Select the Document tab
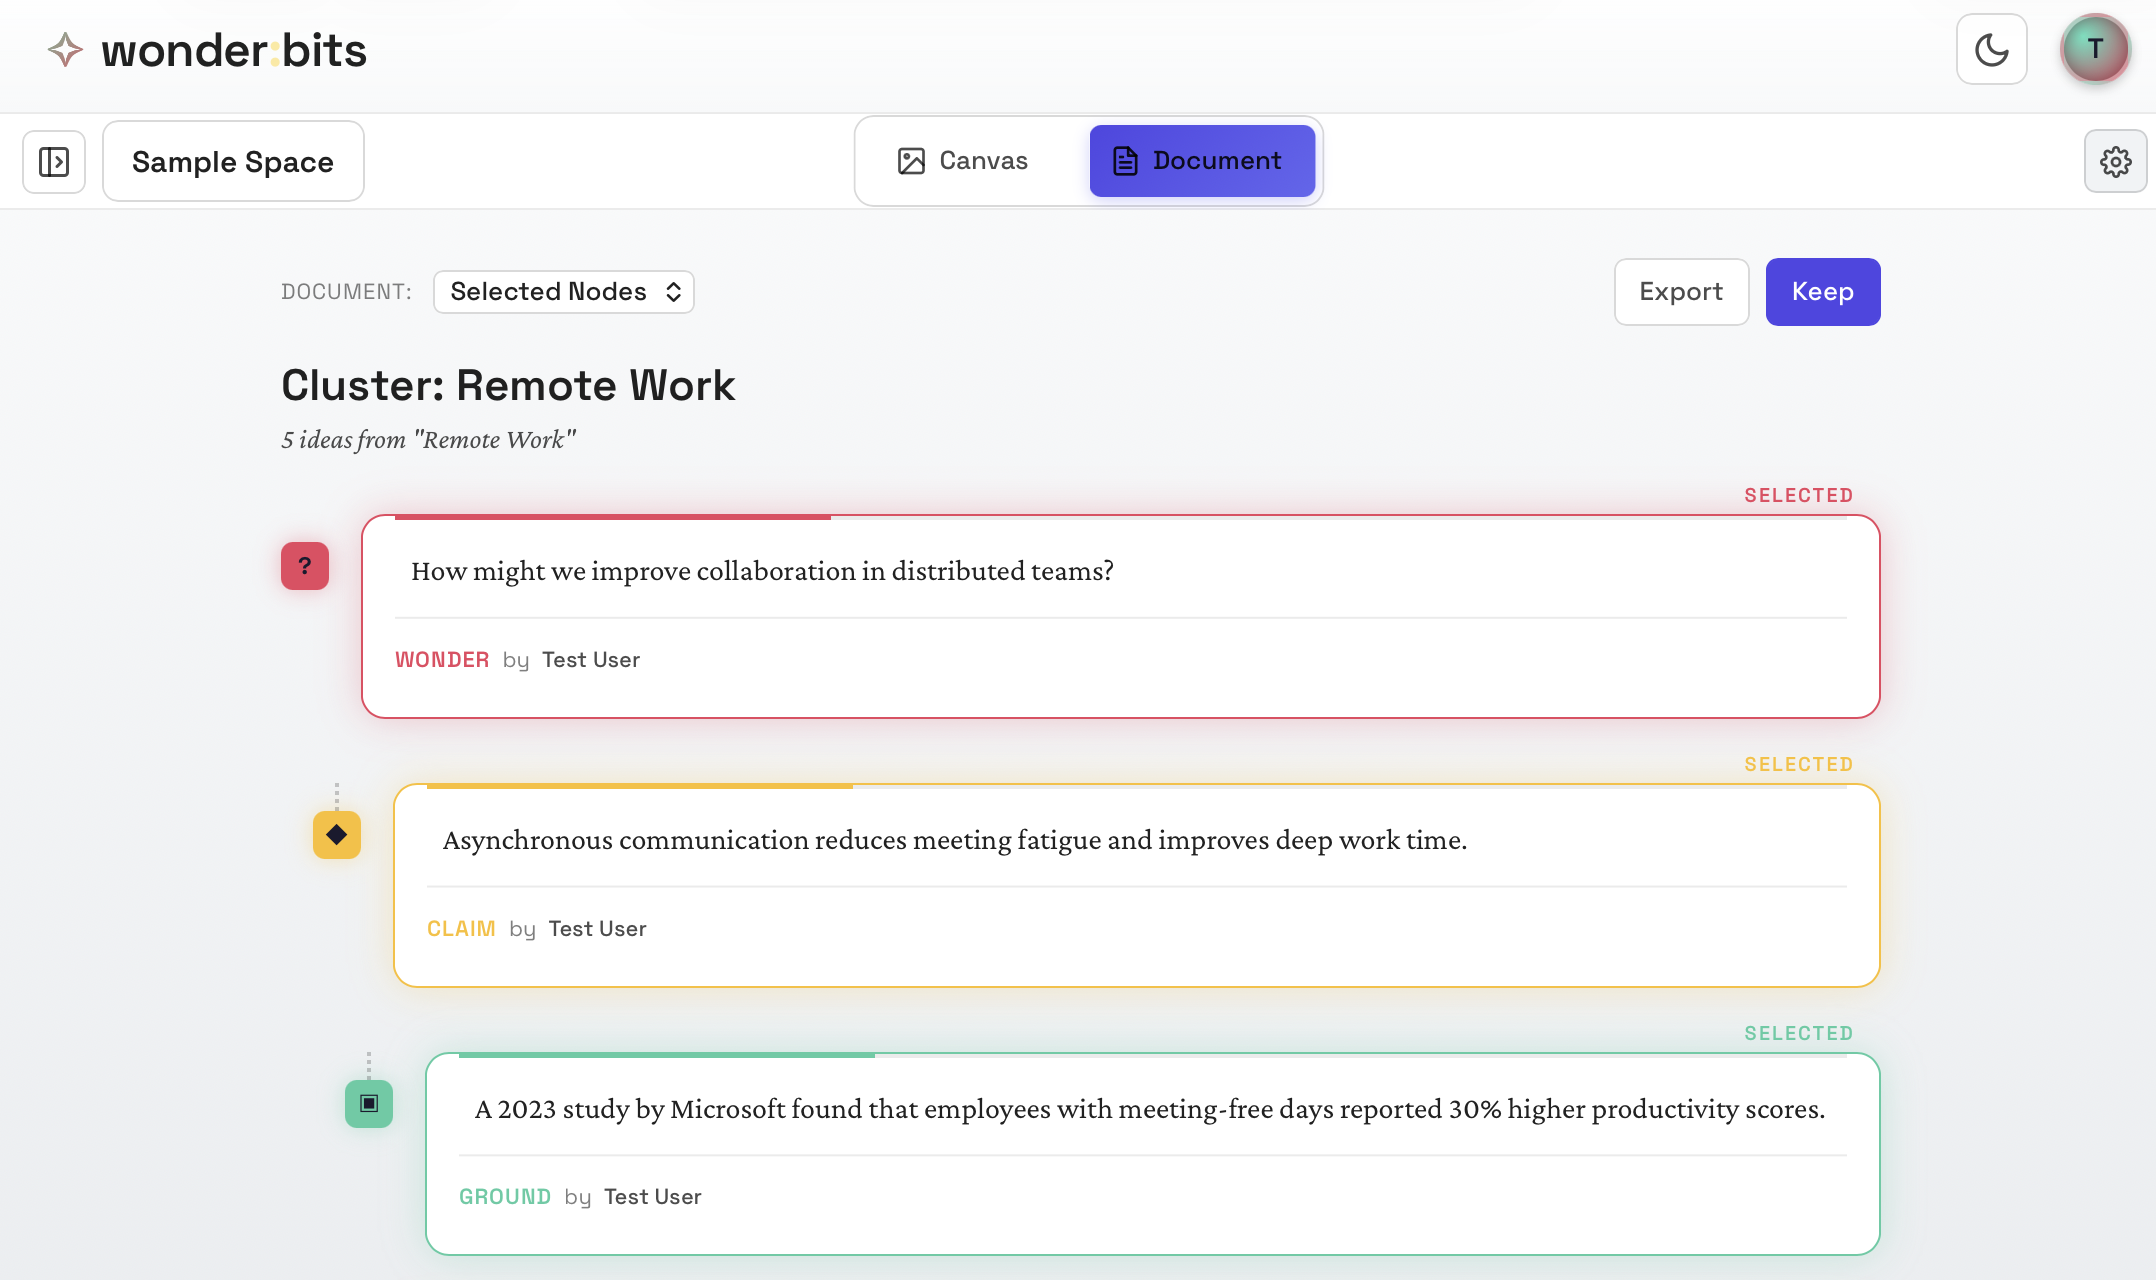Screen dimensions: 2156x1280 tap(1201, 161)
